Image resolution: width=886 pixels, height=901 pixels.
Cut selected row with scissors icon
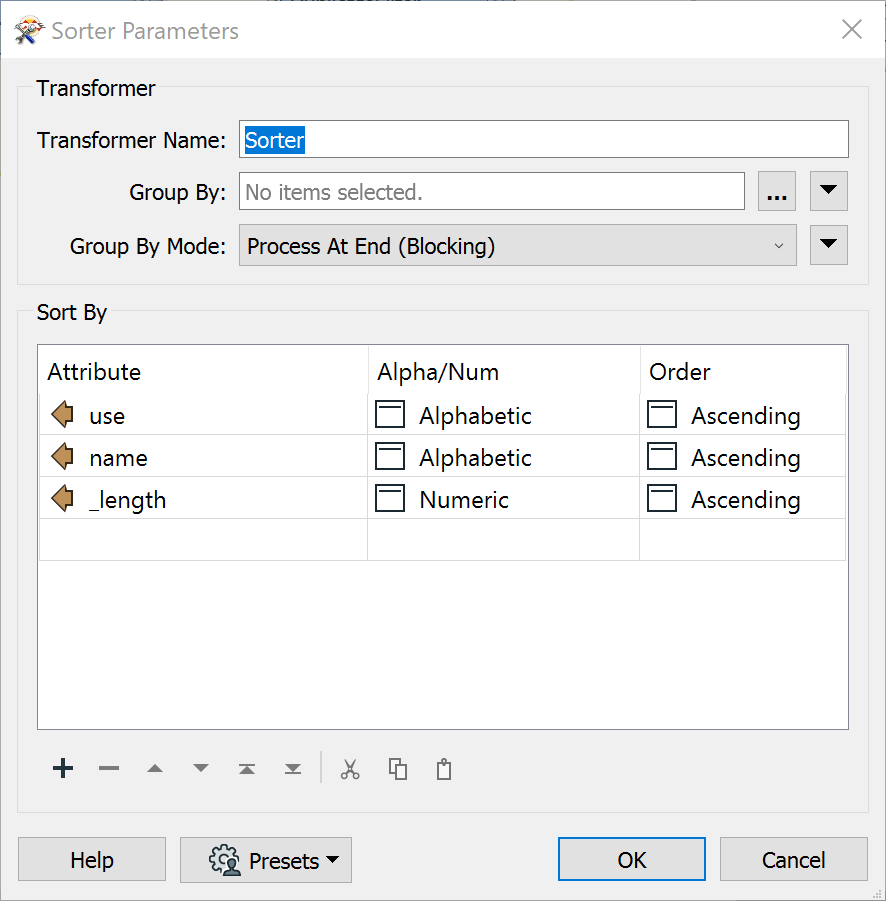click(349, 768)
